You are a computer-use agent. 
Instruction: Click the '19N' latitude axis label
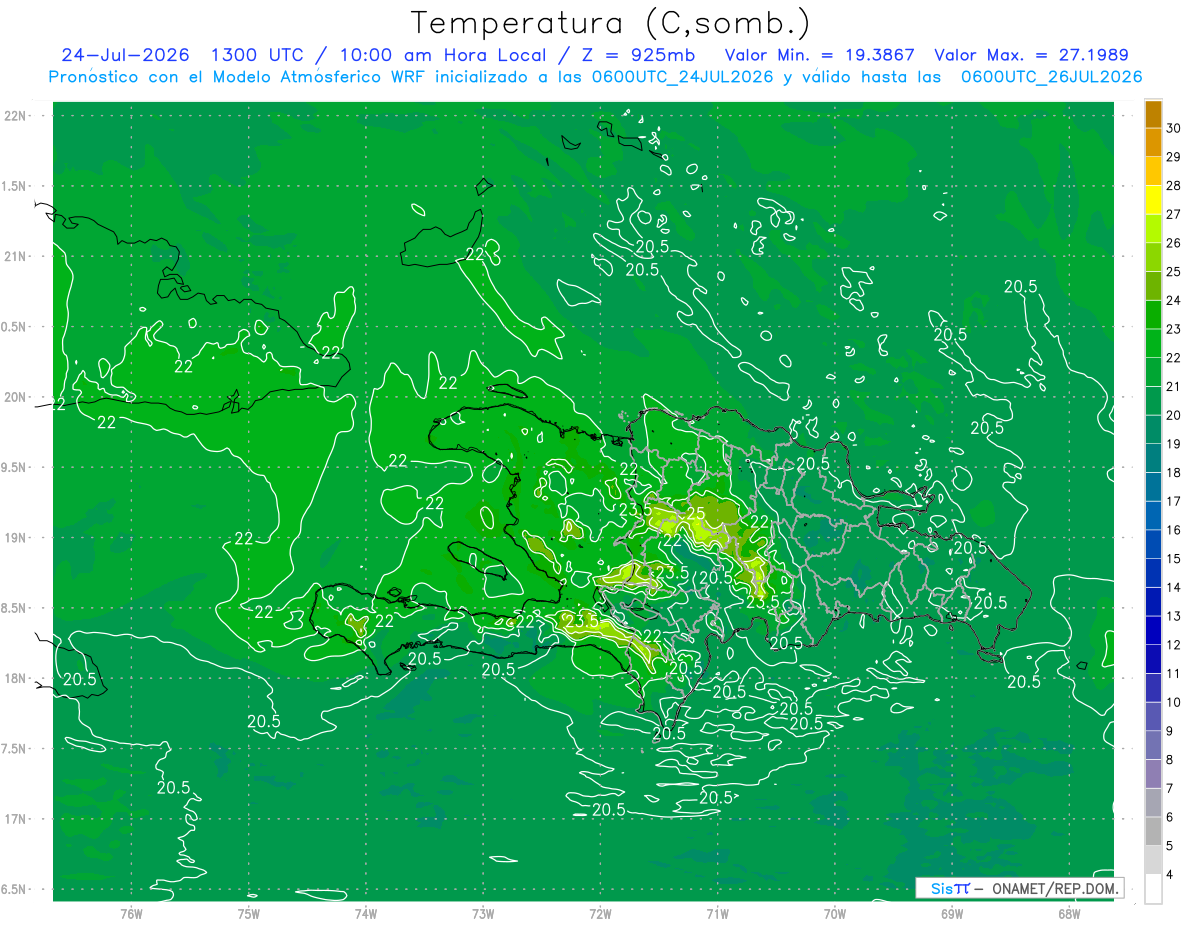pyautogui.click(x=16, y=537)
